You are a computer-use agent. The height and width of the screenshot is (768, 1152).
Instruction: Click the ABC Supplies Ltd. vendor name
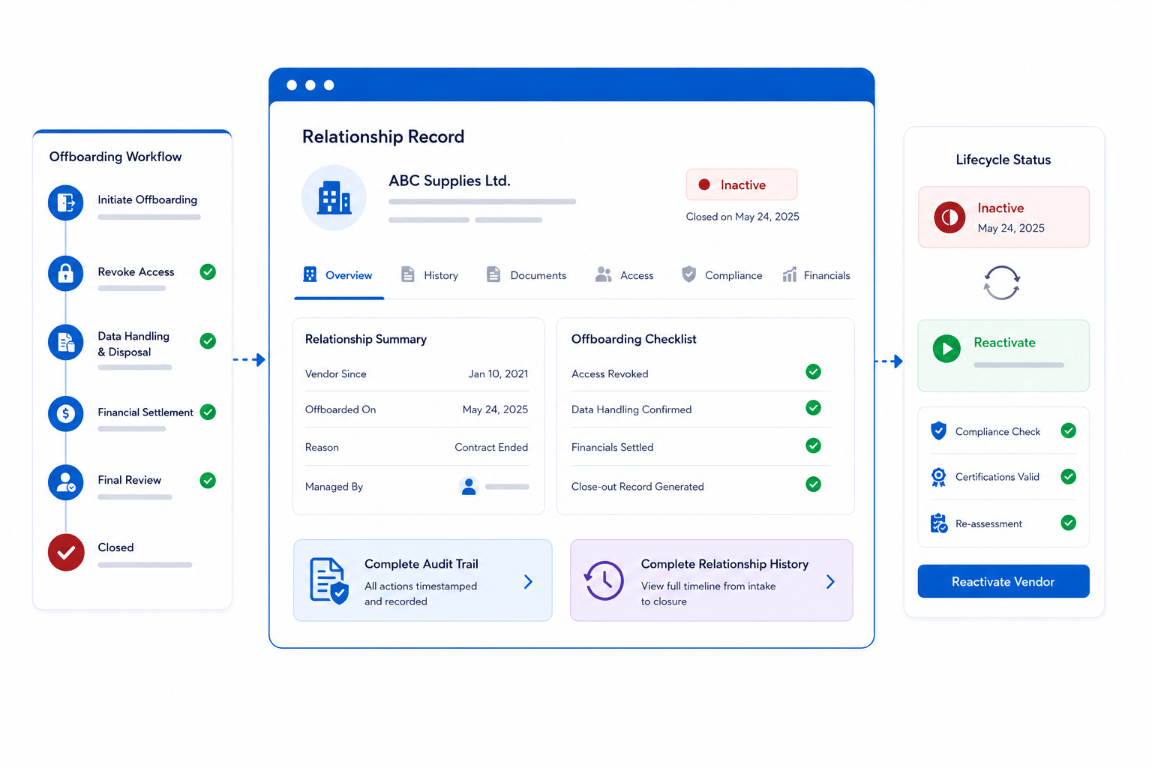450,181
